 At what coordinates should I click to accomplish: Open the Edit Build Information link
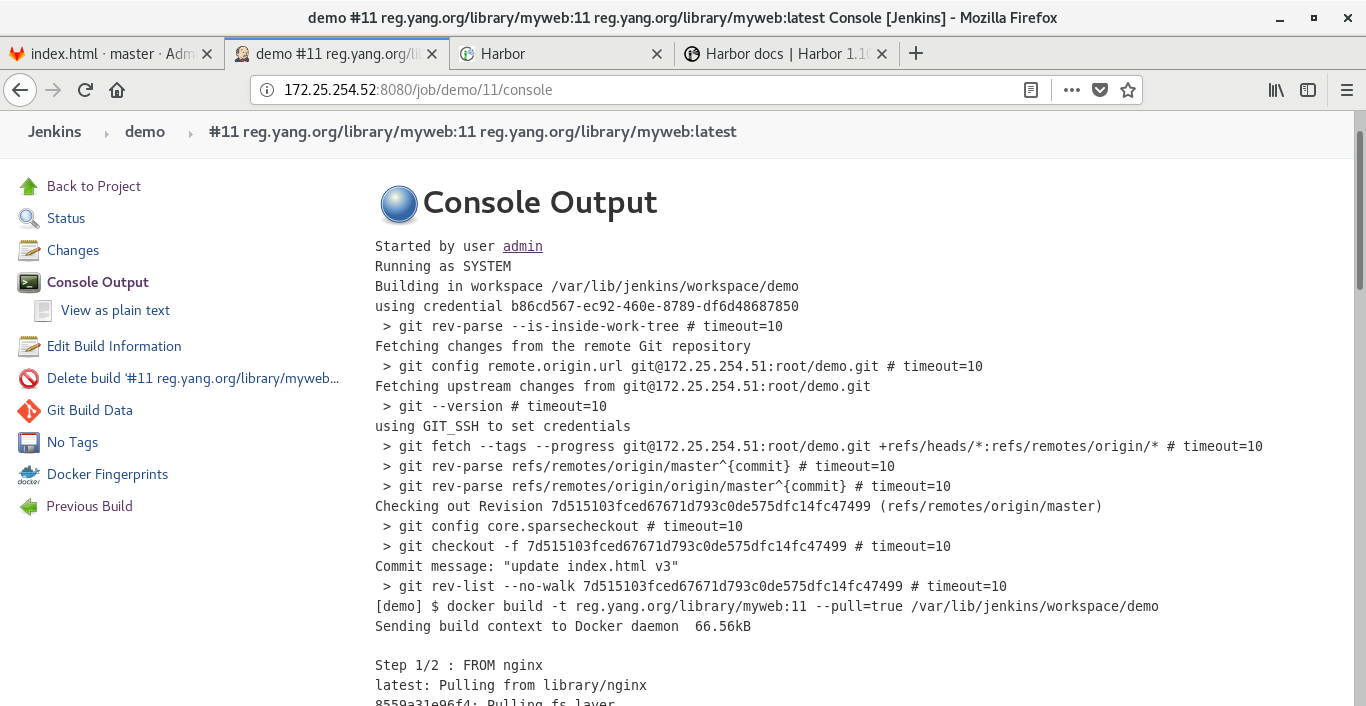pyautogui.click(x=114, y=346)
